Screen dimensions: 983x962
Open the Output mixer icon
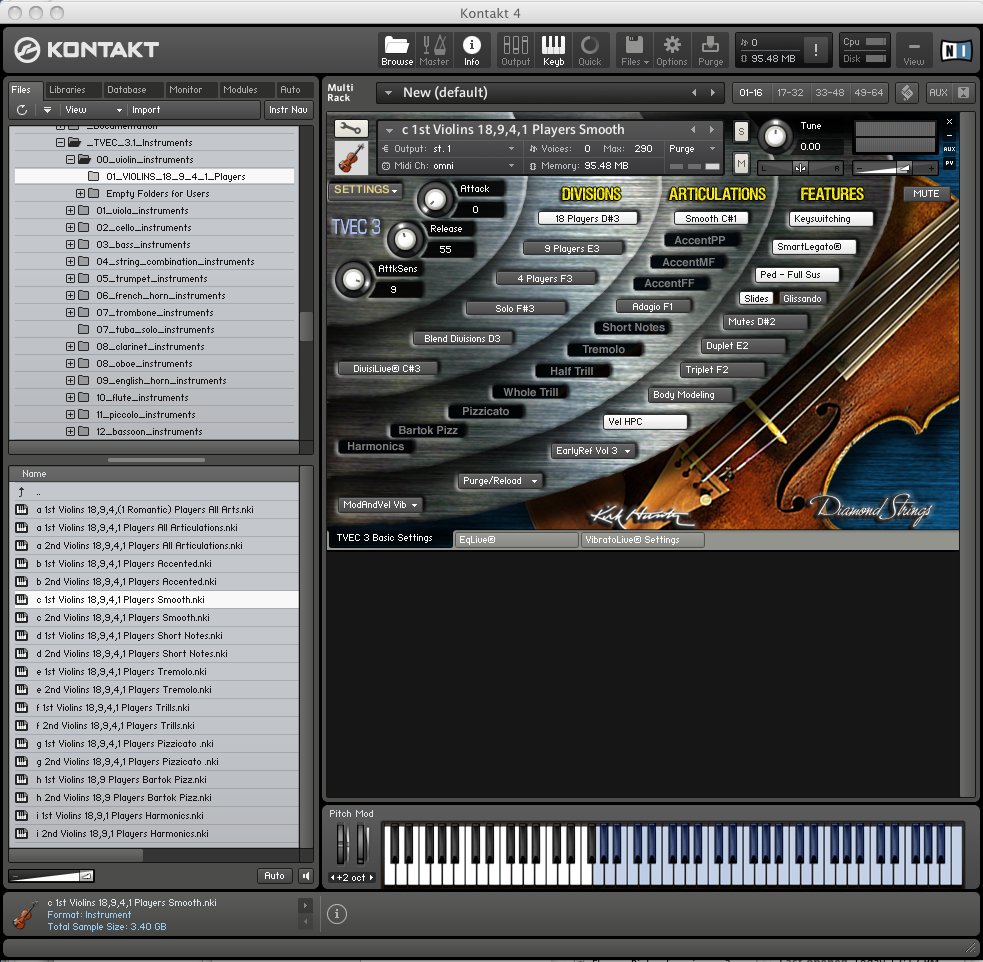point(515,50)
